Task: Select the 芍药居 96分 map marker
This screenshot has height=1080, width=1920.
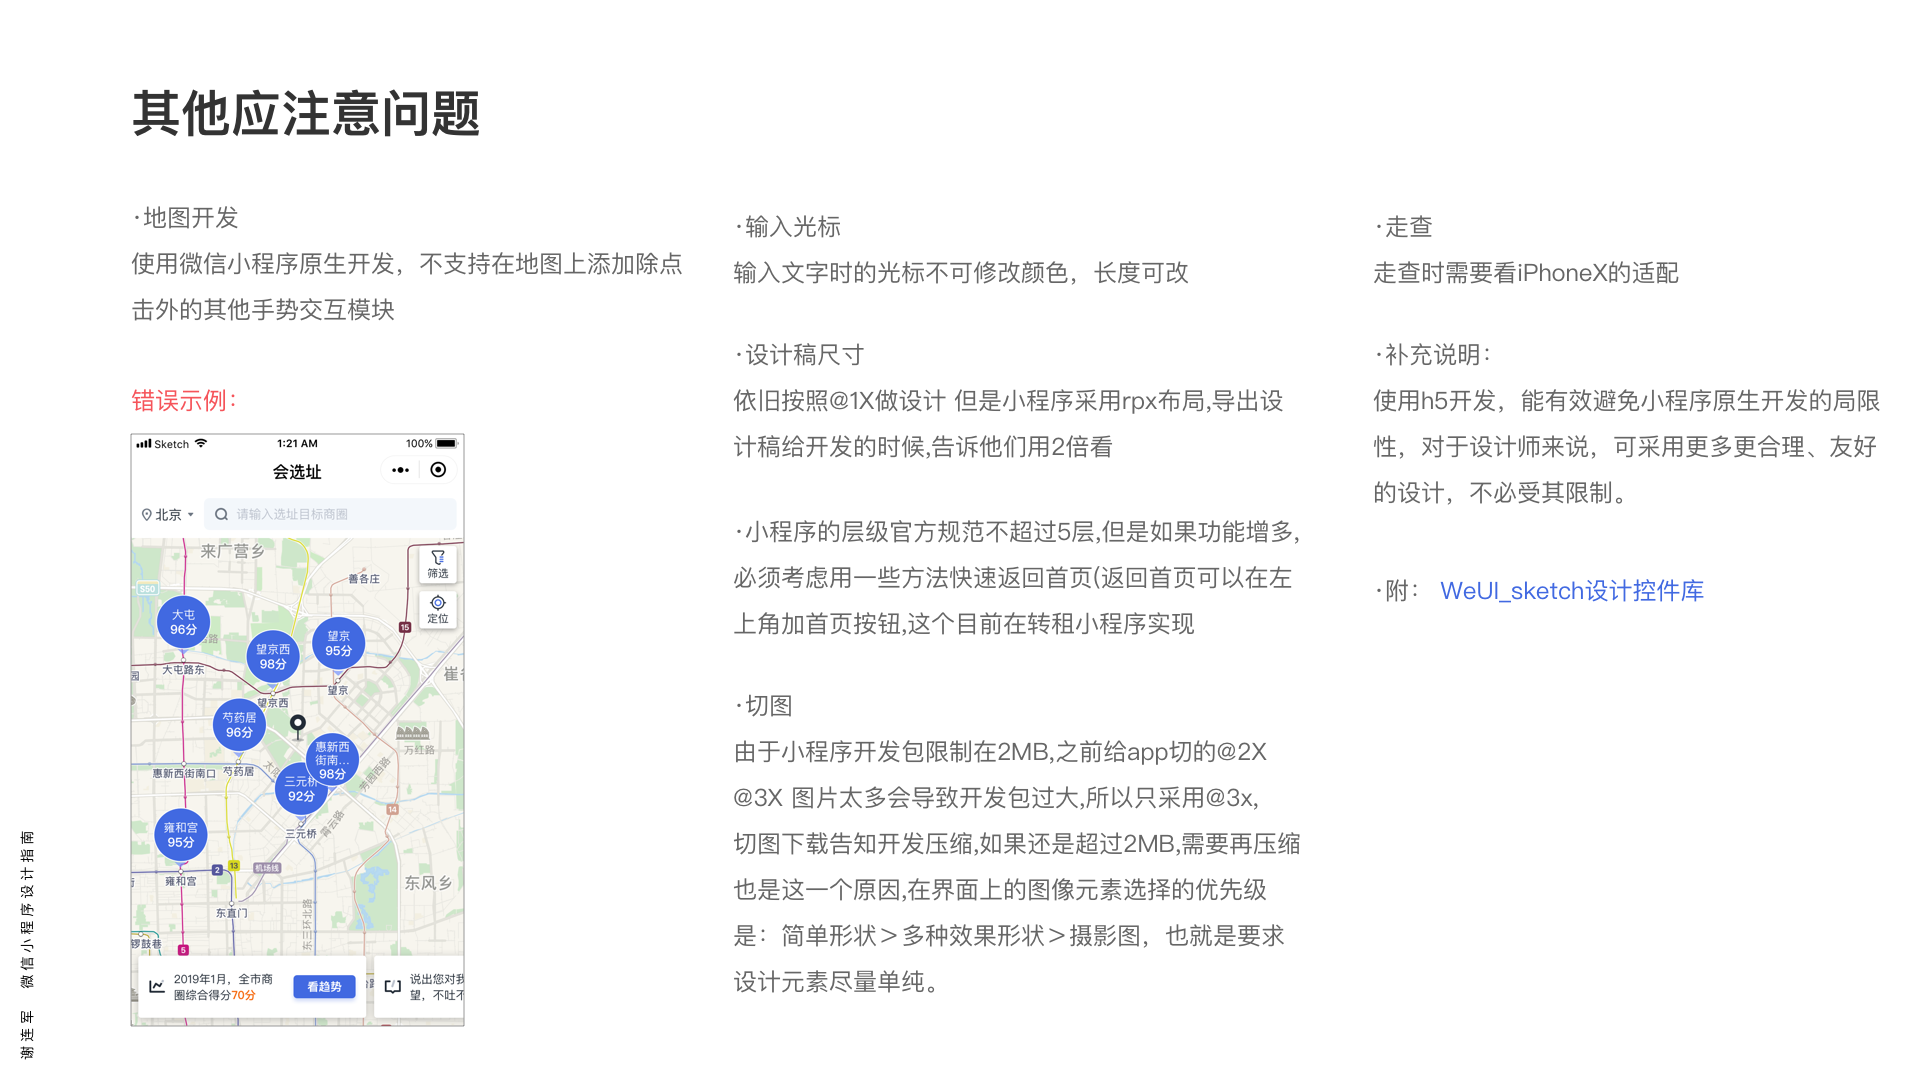Action: (x=239, y=725)
